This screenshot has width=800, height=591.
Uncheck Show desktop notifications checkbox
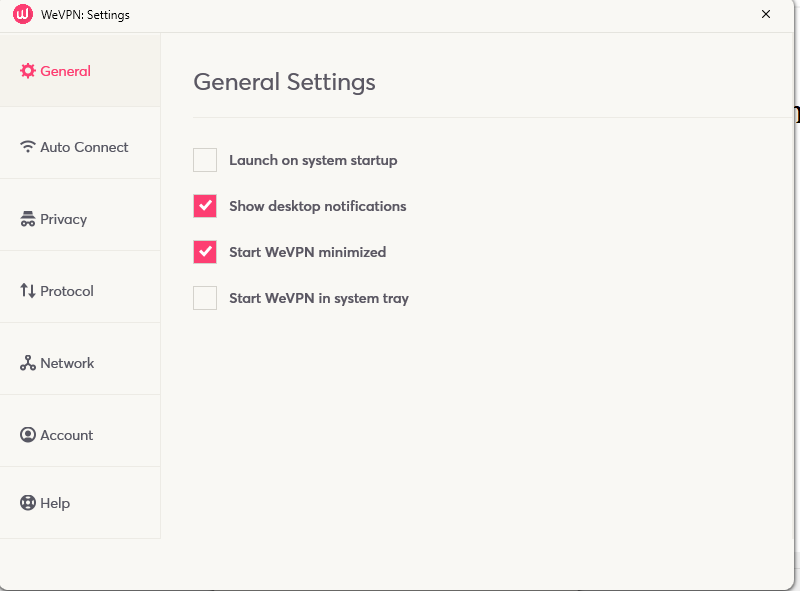click(205, 206)
